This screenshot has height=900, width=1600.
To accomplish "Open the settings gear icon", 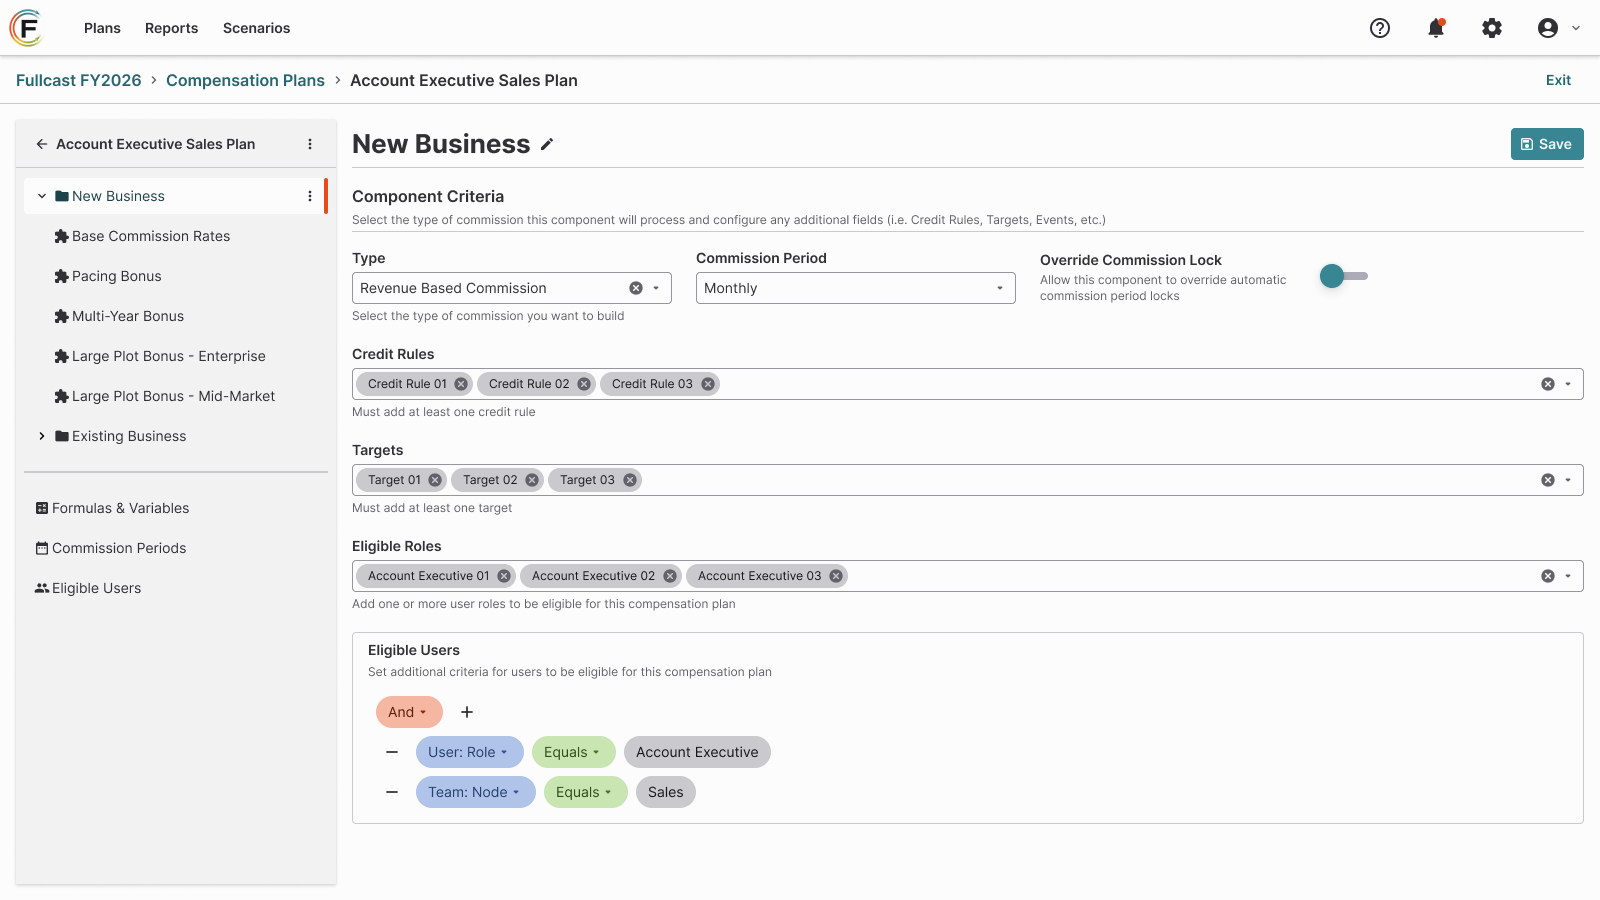I will (1492, 28).
